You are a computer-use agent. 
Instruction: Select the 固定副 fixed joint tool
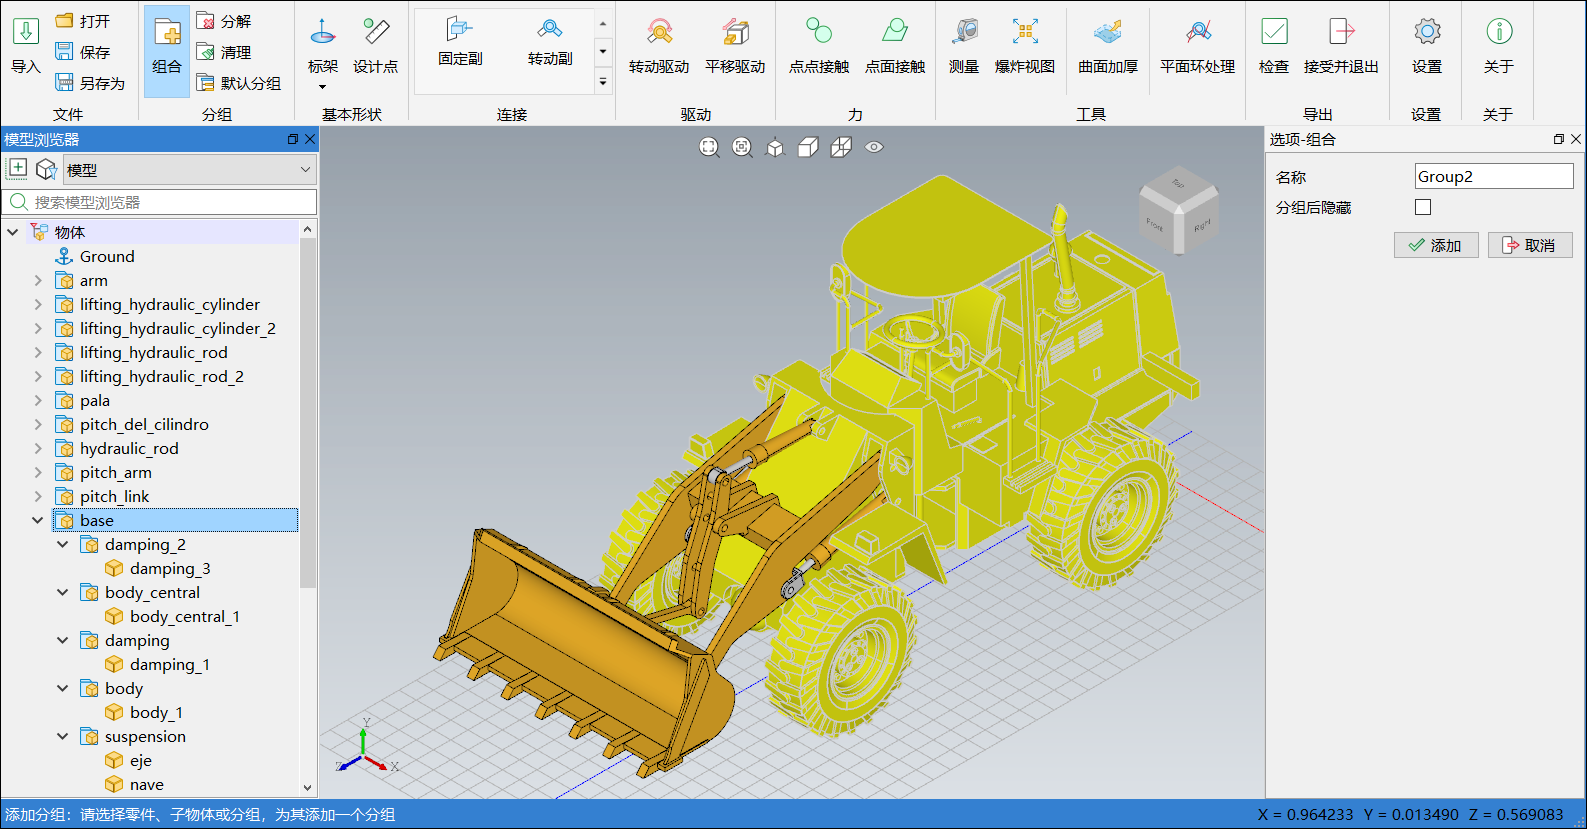(460, 42)
